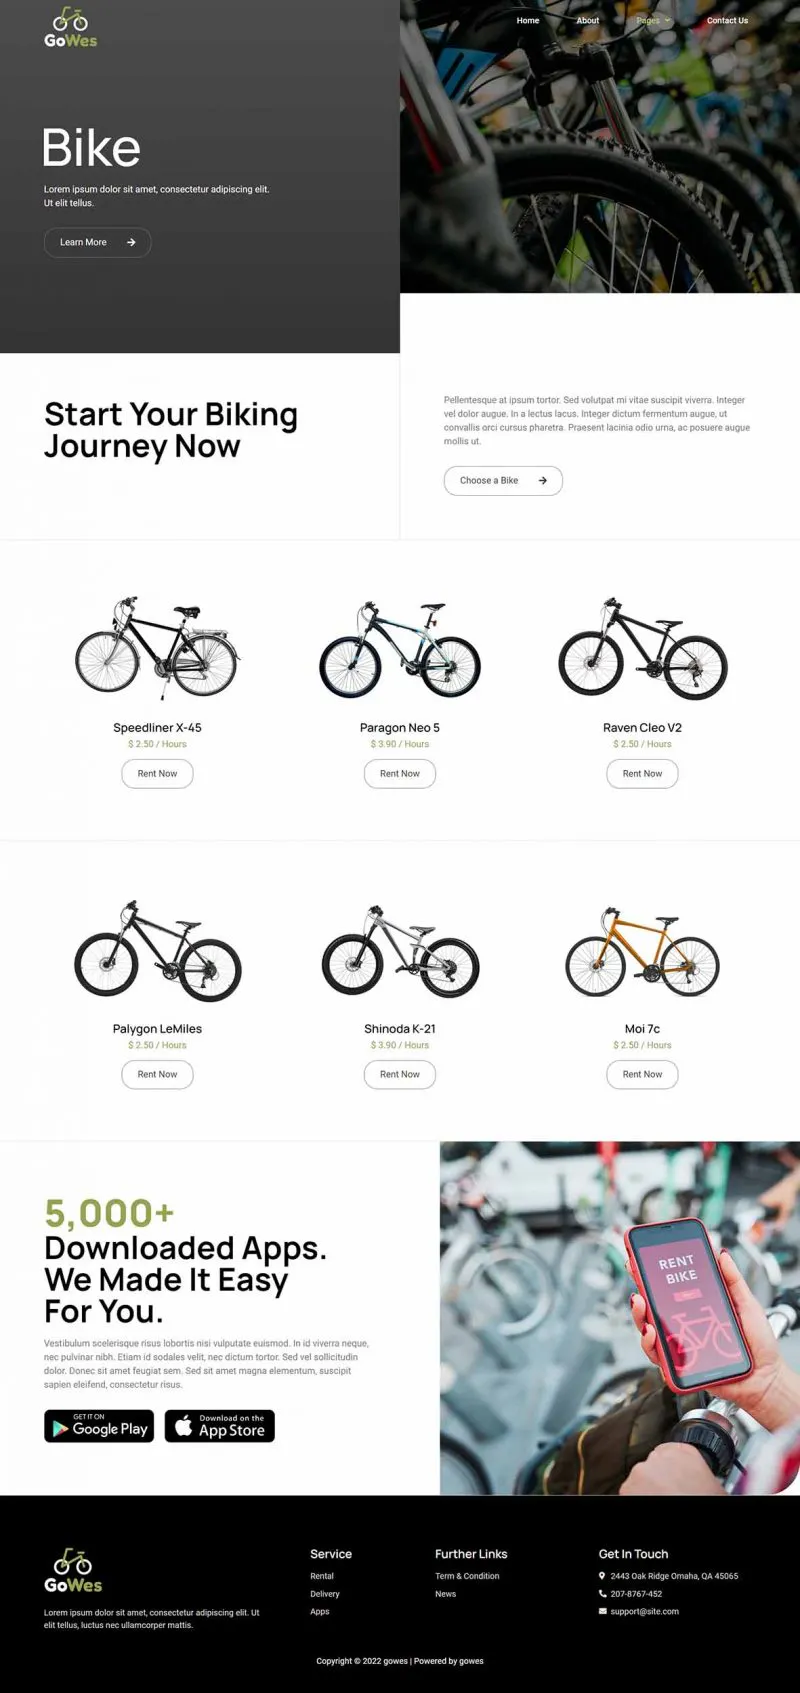Viewport: 800px width, 1693px height.
Task: Click the GoWes bicycle logo in header
Action: [x=71, y=28]
